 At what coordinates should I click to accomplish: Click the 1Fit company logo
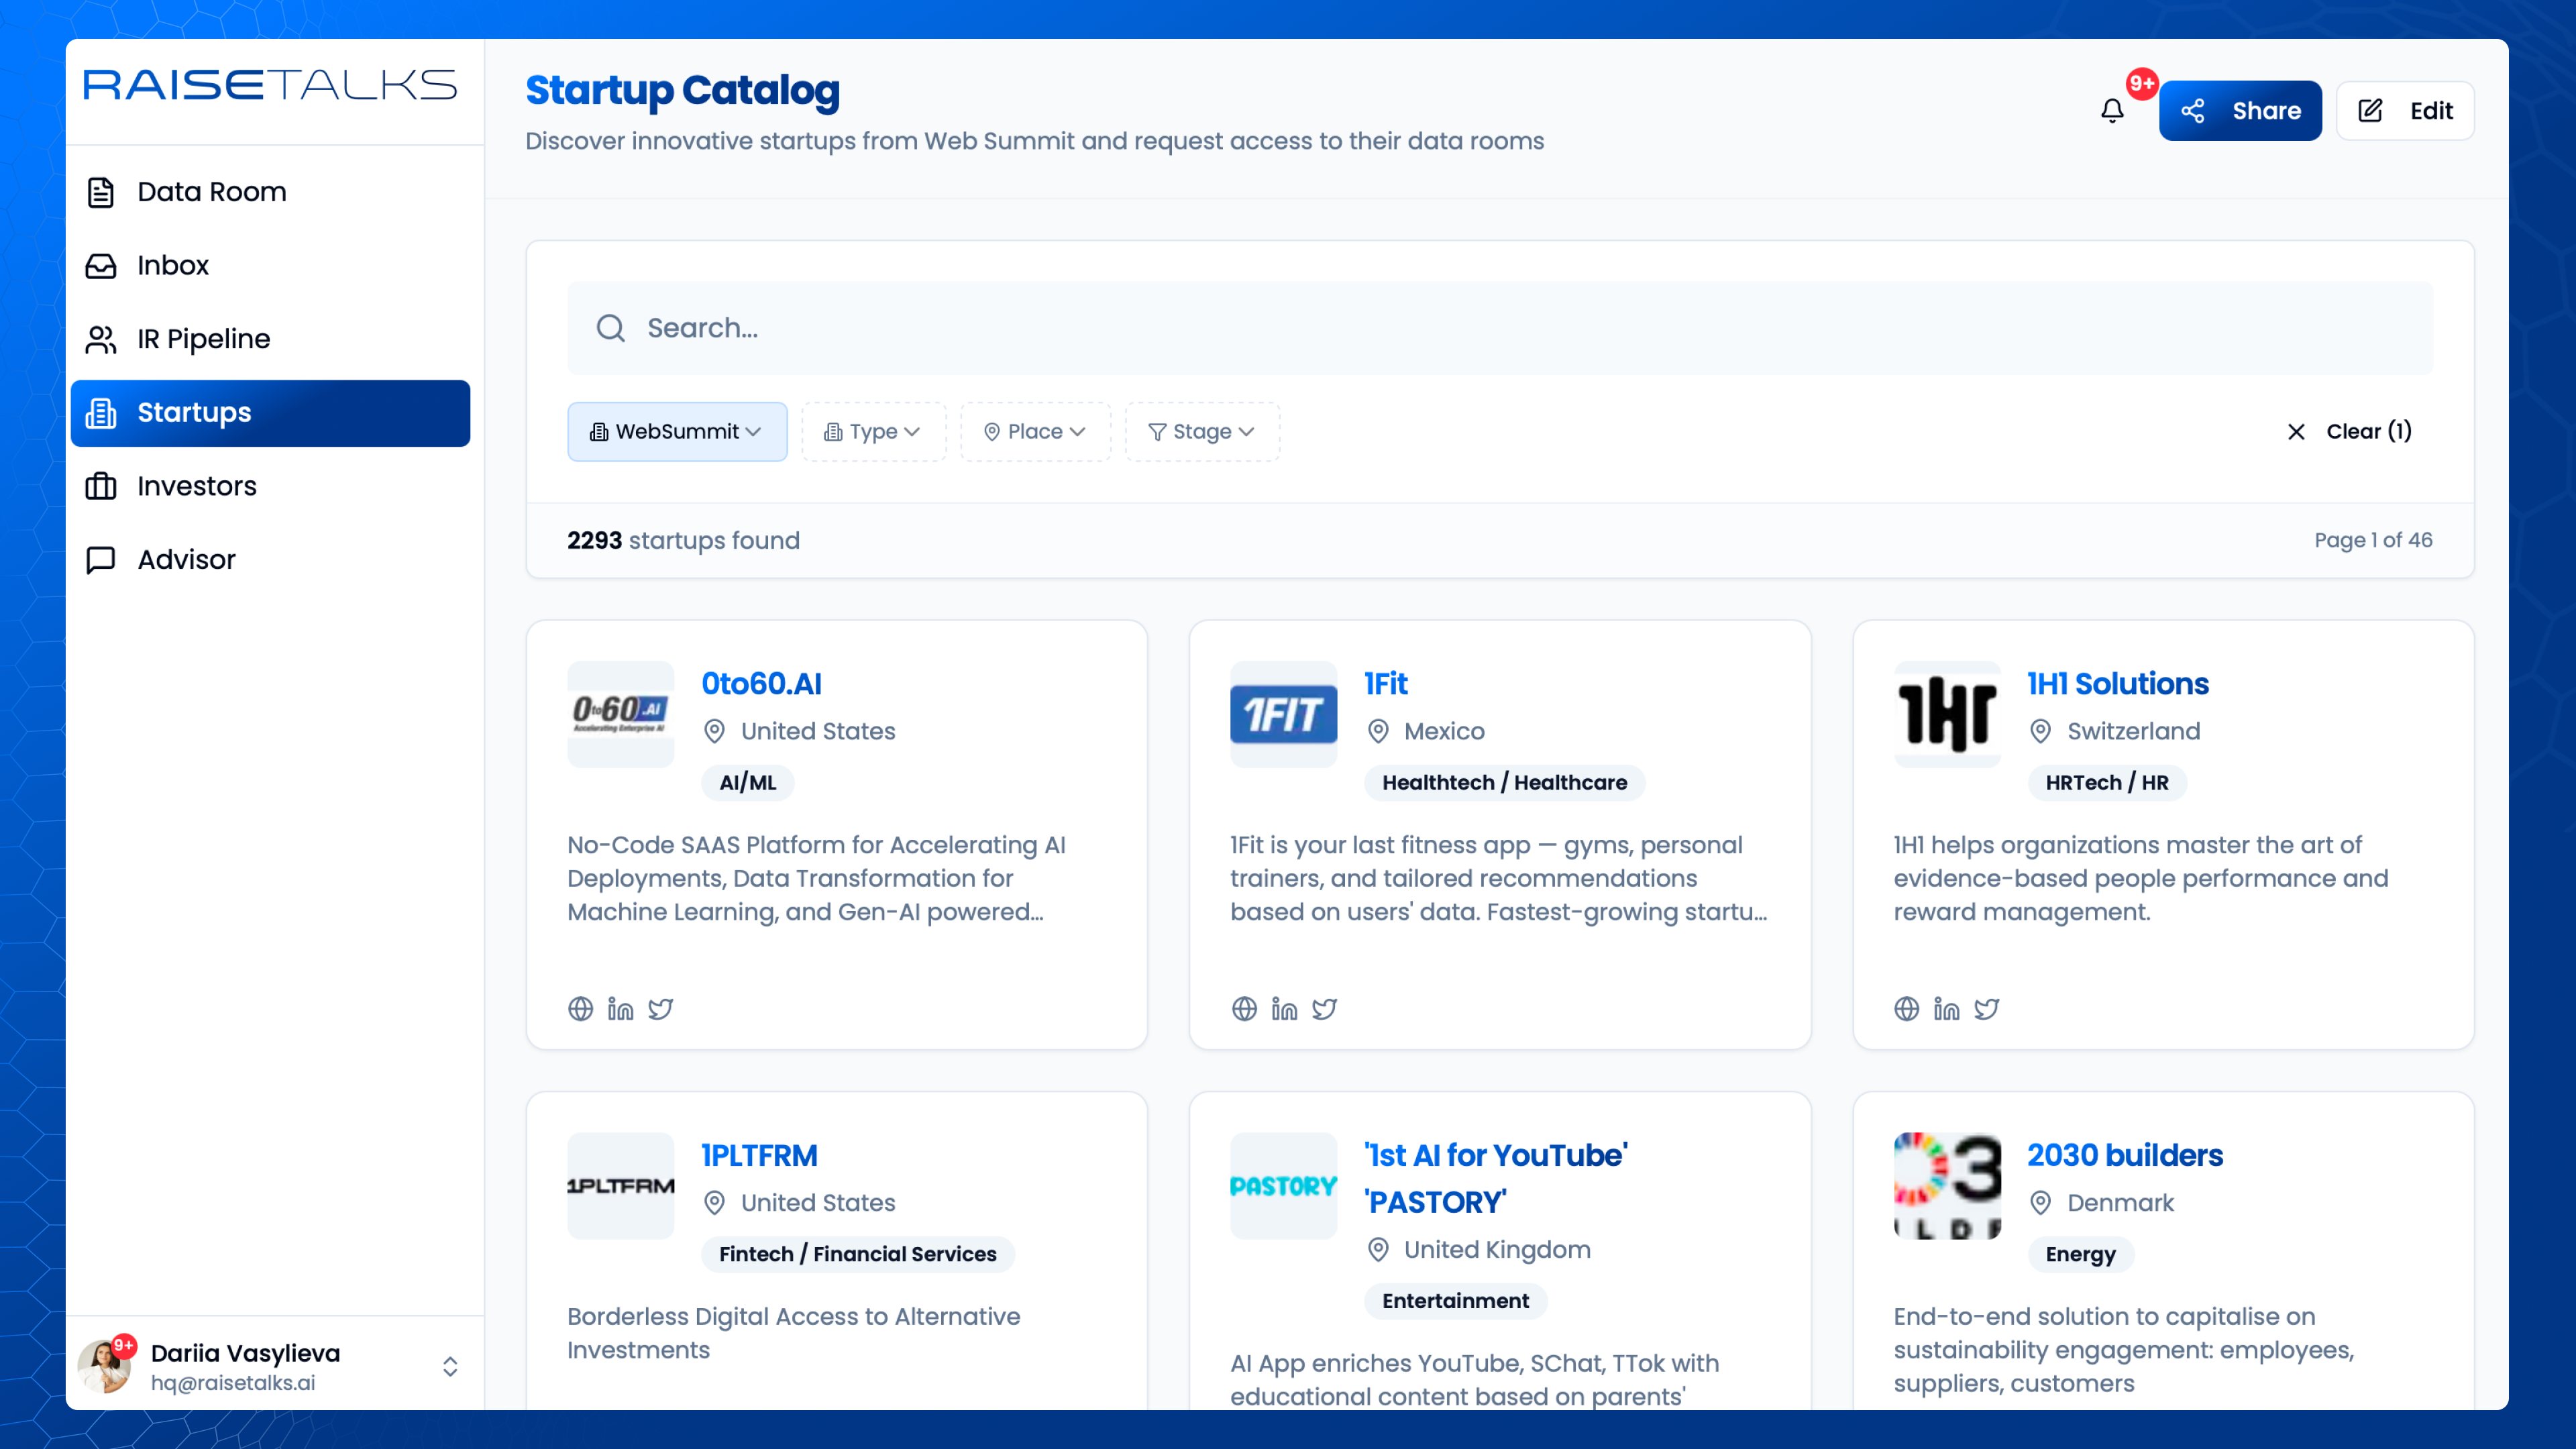[x=1283, y=714]
